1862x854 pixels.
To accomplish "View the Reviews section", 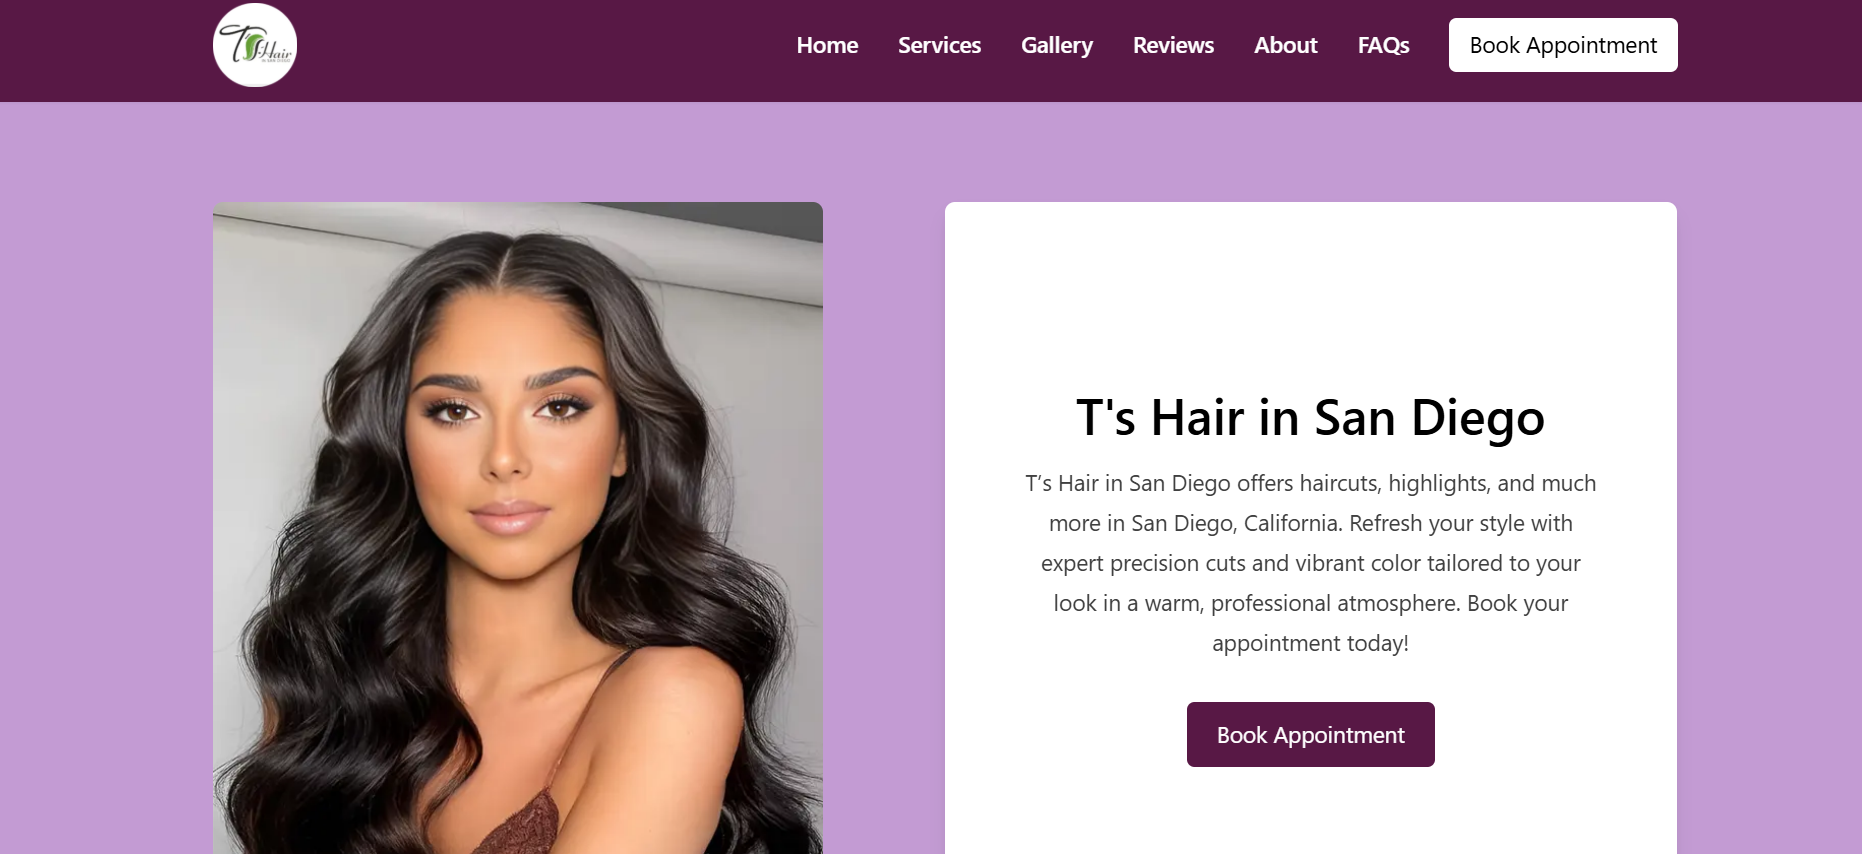I will point(1173,45).
